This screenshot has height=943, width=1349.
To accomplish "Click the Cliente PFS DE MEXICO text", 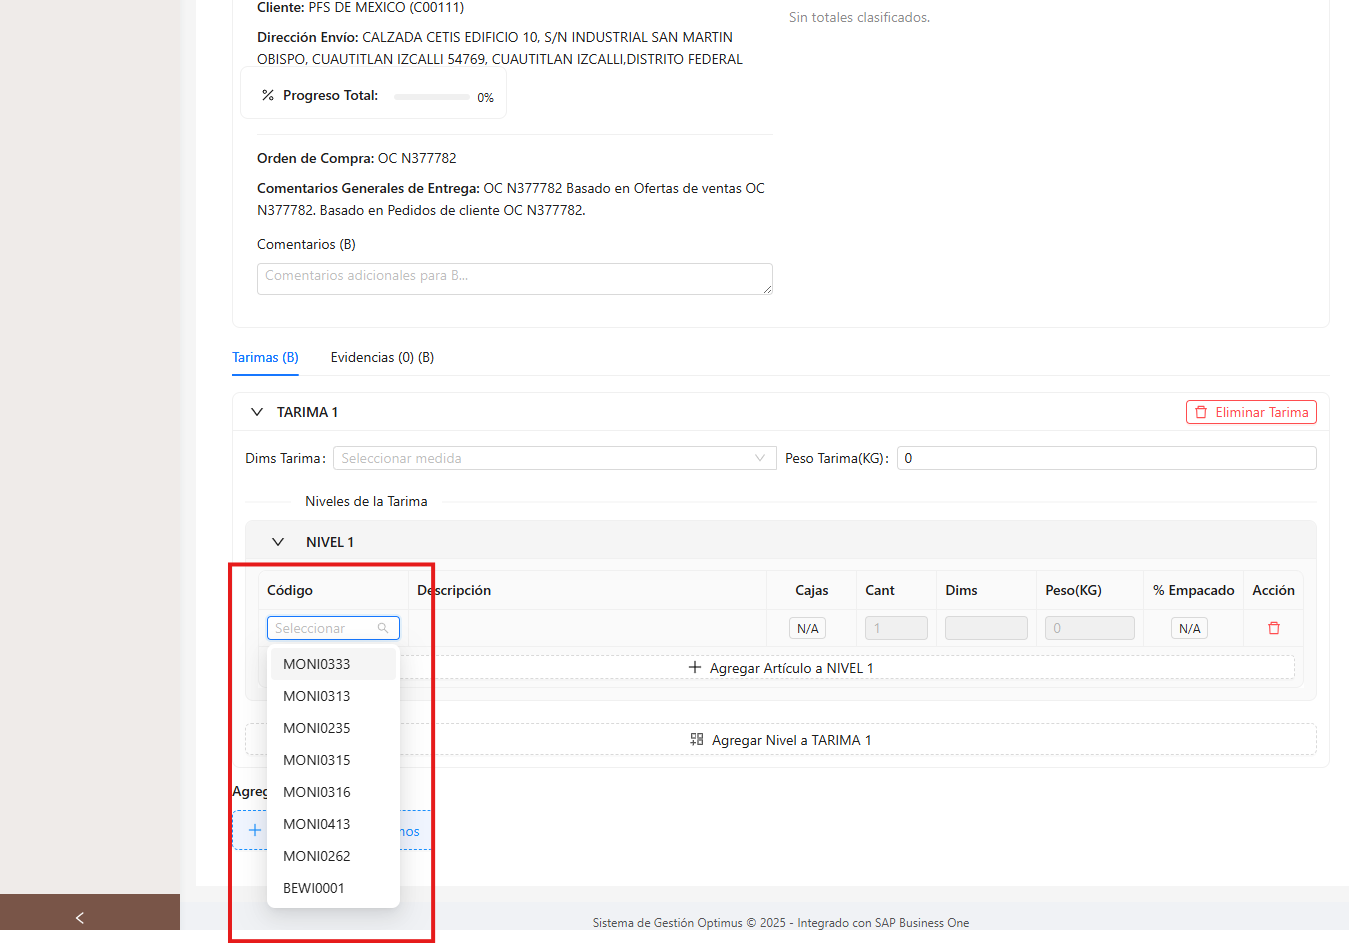I will pyautogui.click(x=361, y=7).
